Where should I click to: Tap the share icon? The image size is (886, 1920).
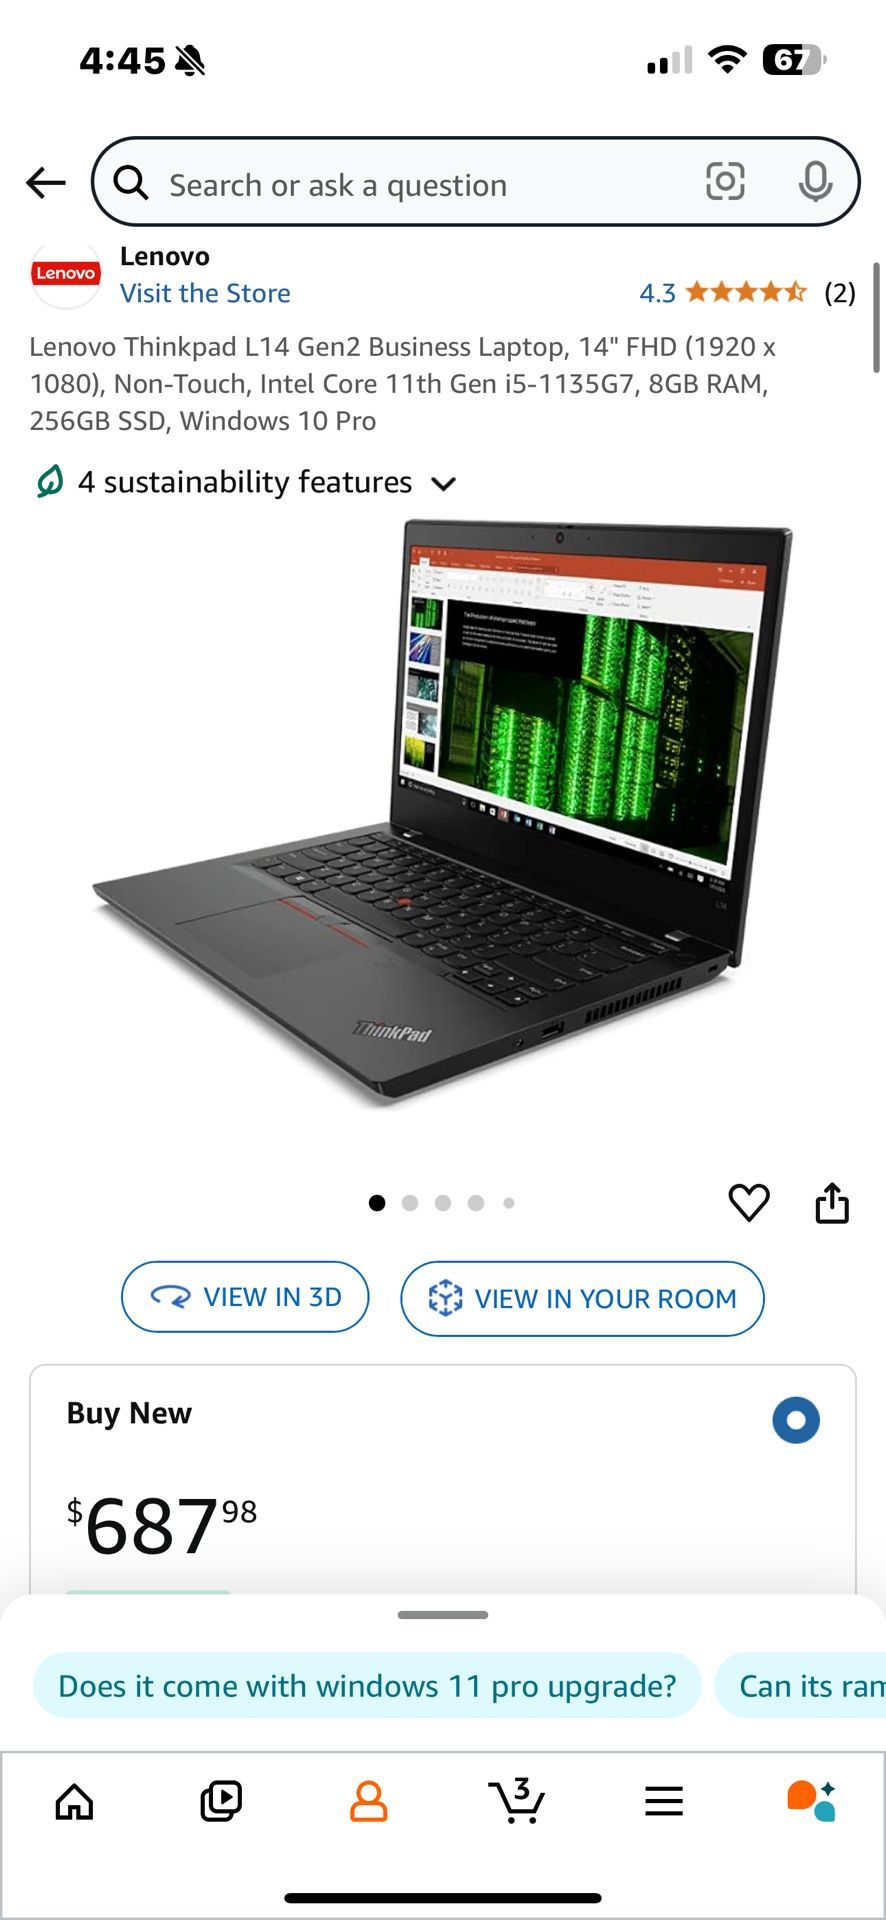832,1202
